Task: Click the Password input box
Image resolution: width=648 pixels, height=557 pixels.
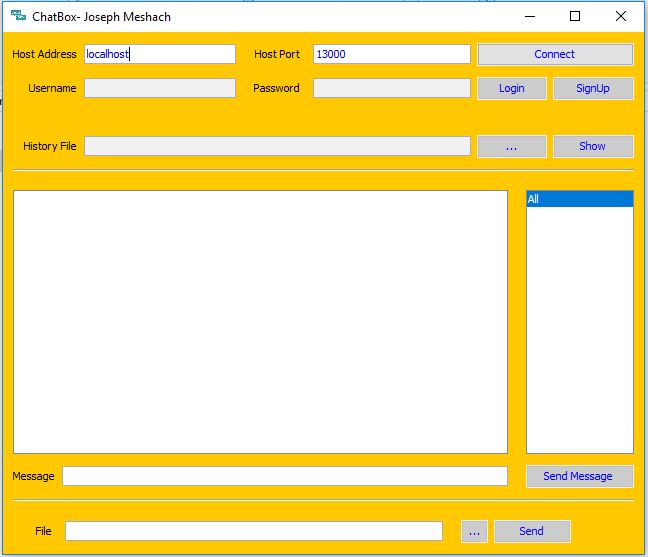Action: [391, 88]
